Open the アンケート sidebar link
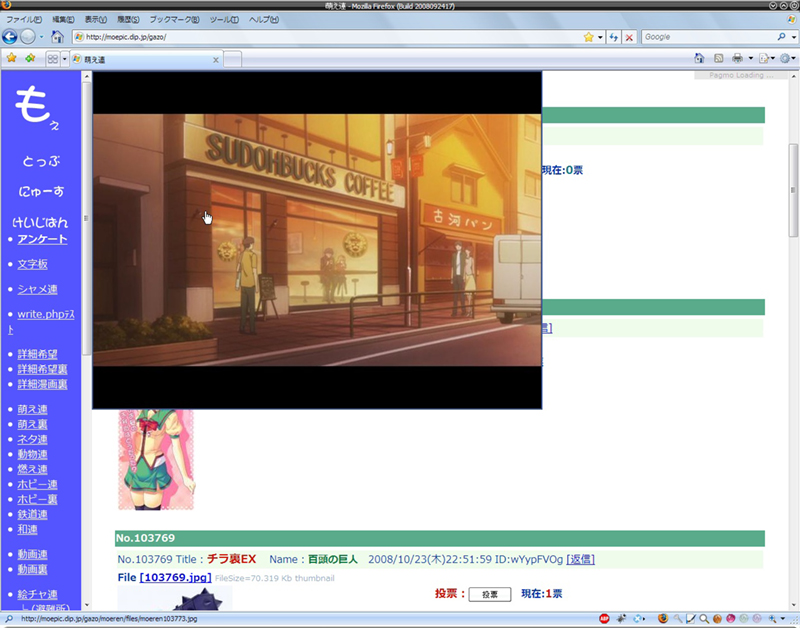This screenshot has height=628, width=800. click(42, 239)
